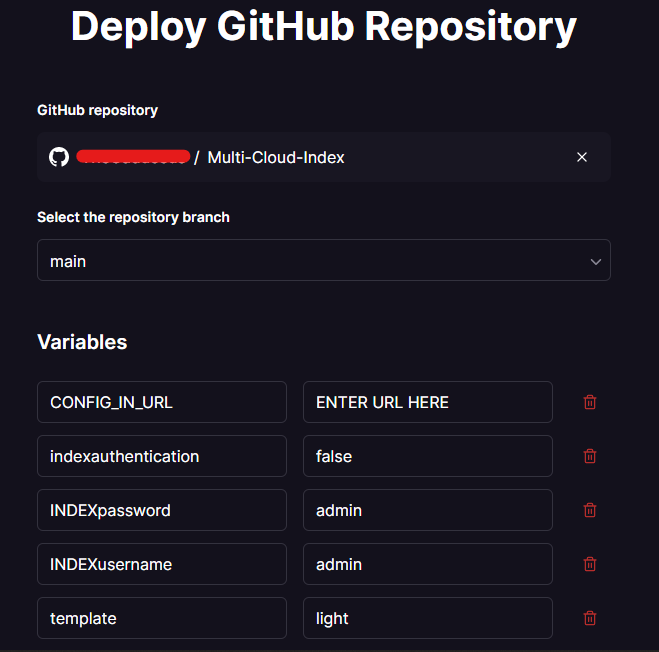Image resolution: width=659 pixels, height=652 pixels.
Task: Delete the INDEXusername variable
Action: [590, 564]
